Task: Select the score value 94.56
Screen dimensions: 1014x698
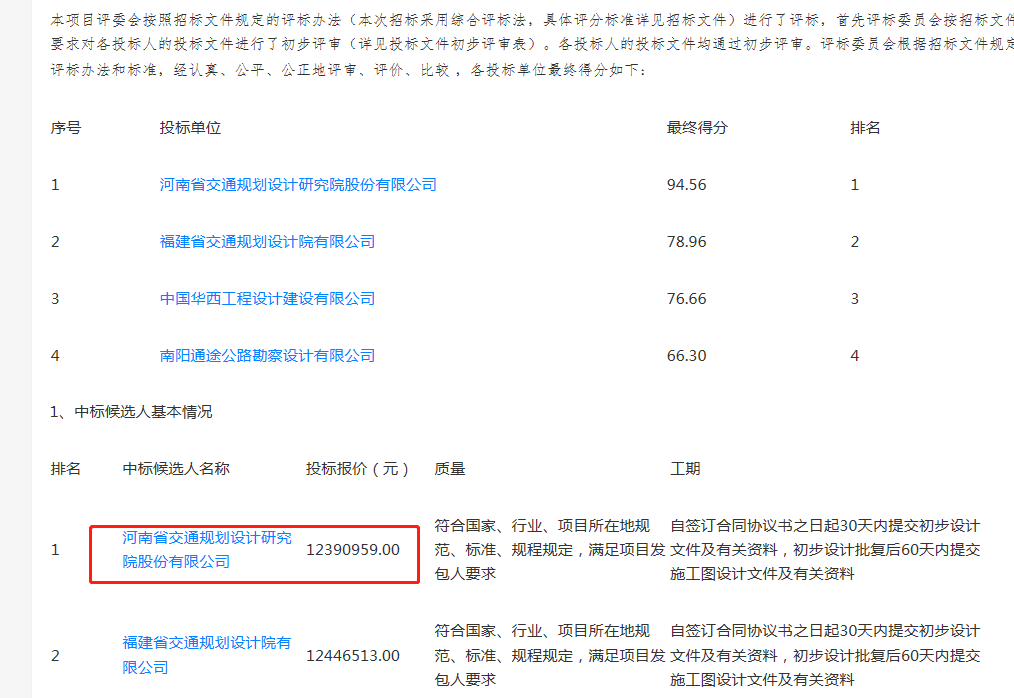Action: click(x=686, y=185)
